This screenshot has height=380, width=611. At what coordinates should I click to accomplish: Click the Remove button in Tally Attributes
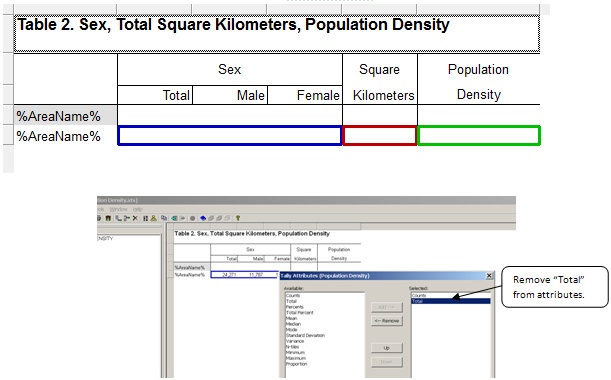tap(387, 321)
